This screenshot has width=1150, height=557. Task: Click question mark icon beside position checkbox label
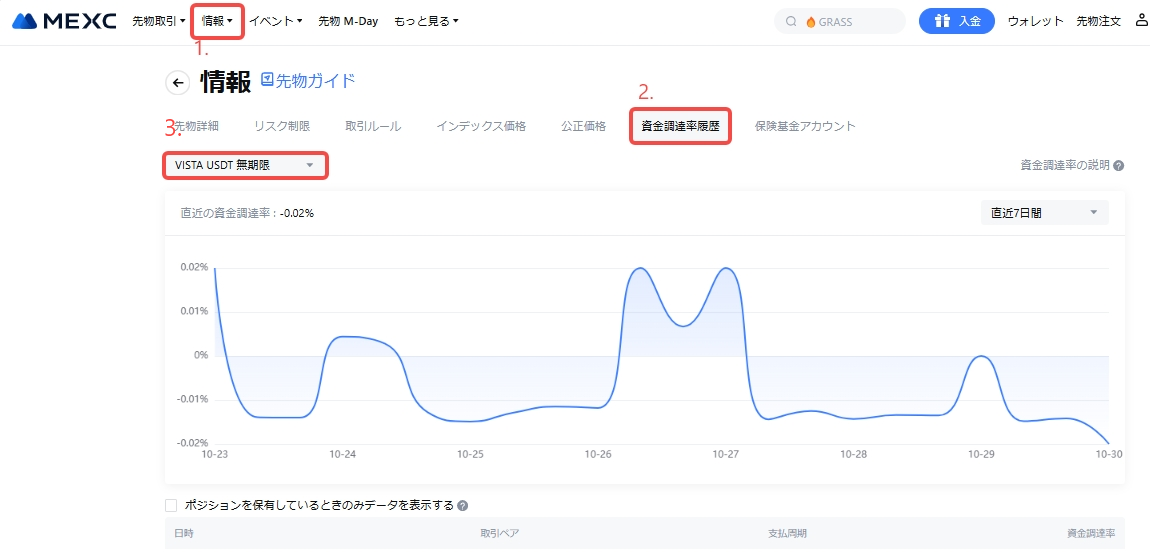pyautogui.click(x=463, y=506)
